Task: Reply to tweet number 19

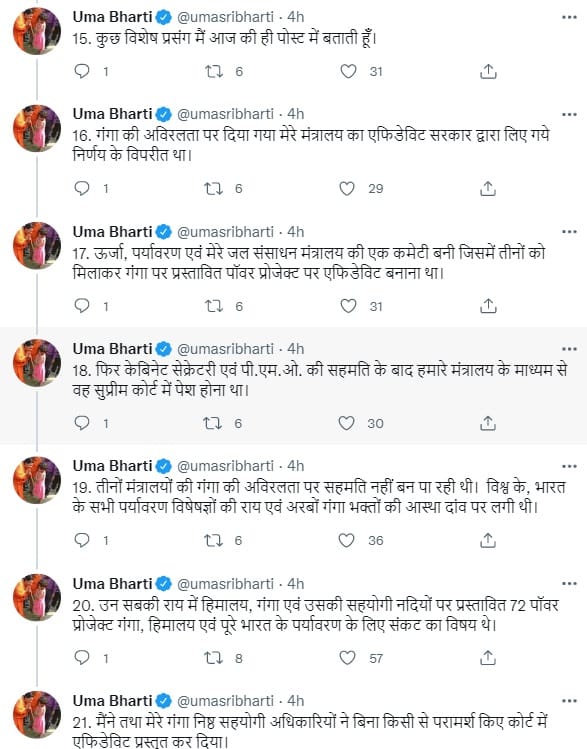Action: 82,540
